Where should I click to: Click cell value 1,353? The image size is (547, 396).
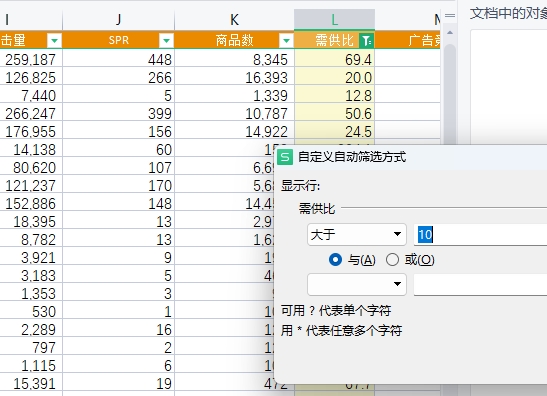point(38,294)
